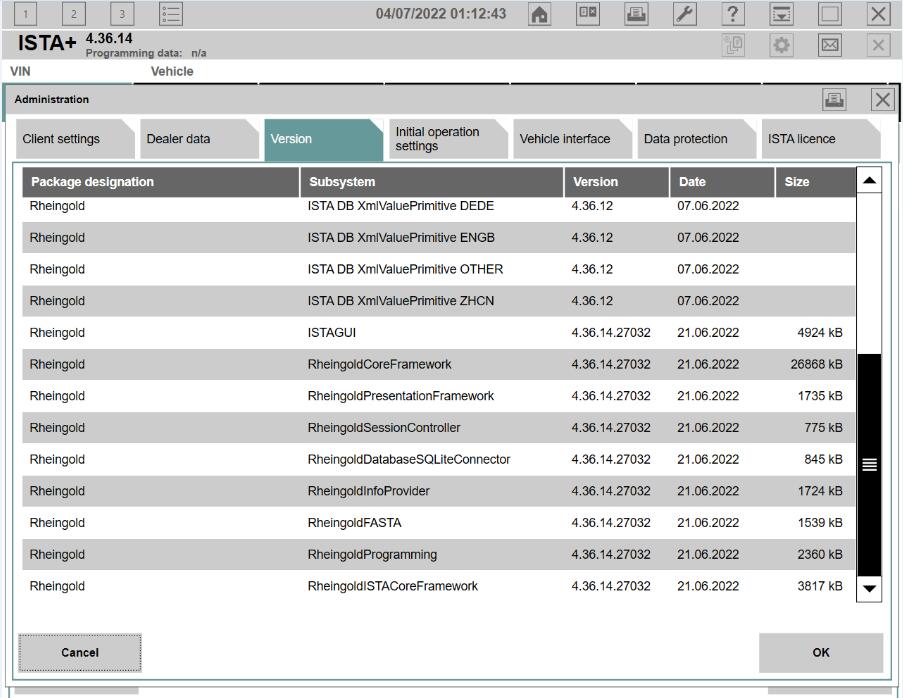Image resolution: width=903 pixels, height=698 pixels.
Task: Click the scrollbar down arrow
Action: (x=869, y=589)
